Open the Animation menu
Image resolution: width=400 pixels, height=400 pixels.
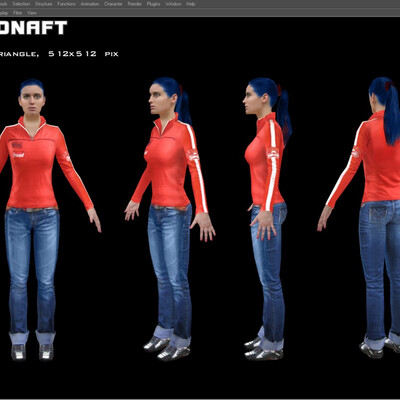coord(90,4)
